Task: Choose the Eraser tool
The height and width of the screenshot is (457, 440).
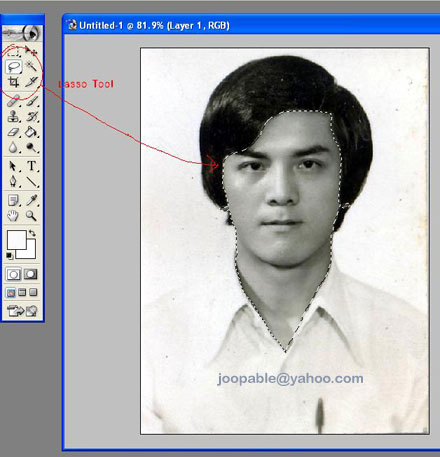Action: click(14, 132)
